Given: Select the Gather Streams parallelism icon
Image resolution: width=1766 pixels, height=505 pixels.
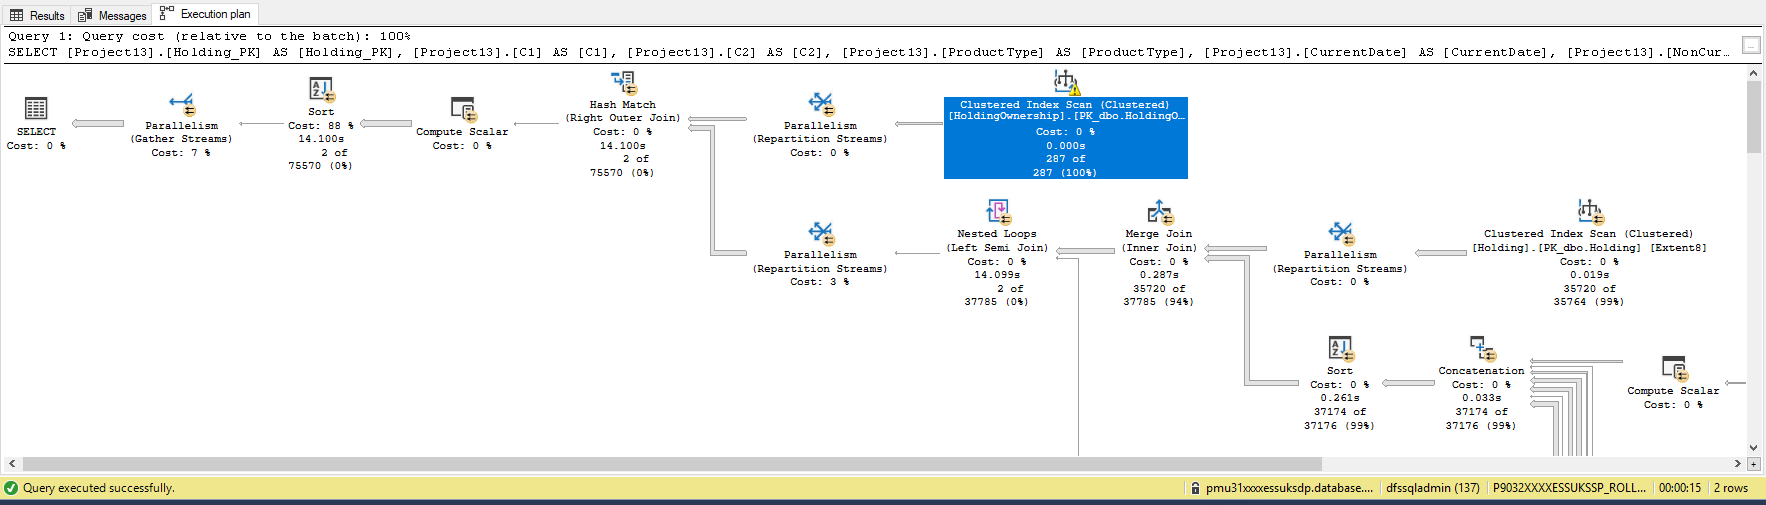Looking at the screenshot, I should (x=182, y=104).
